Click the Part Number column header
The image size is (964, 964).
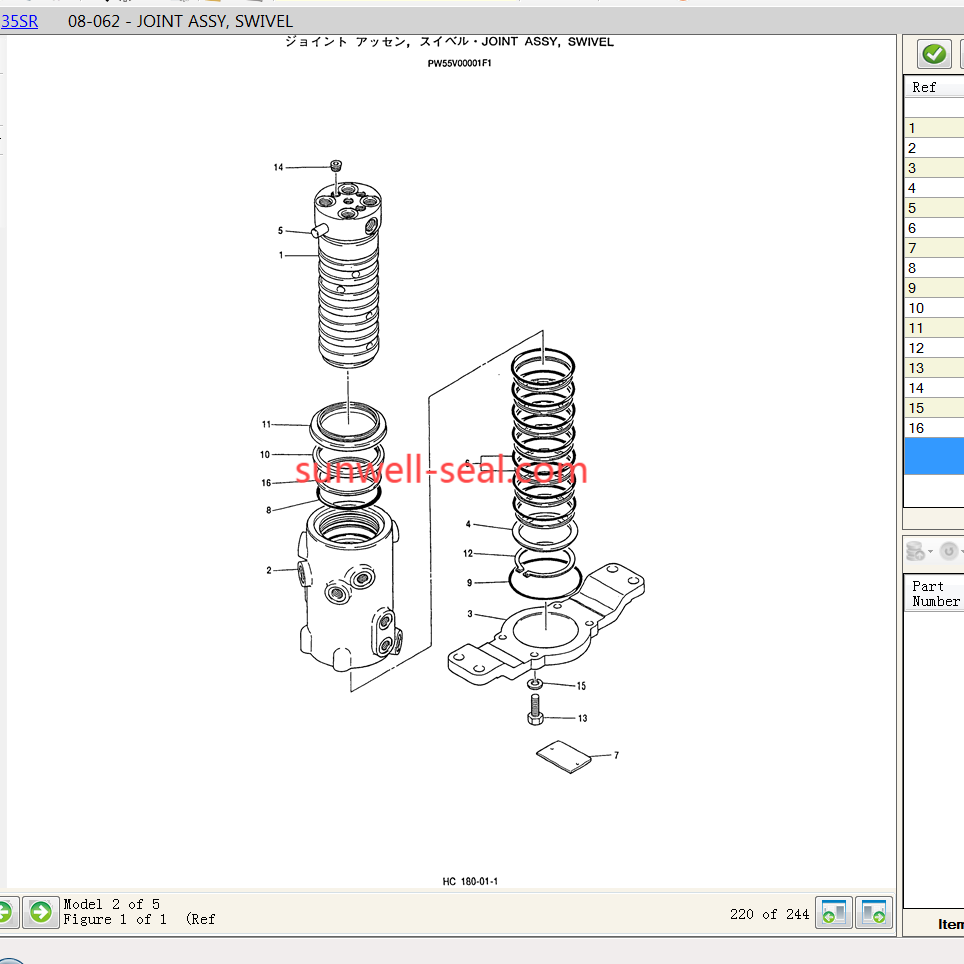pyautogui.click(x=935, y=594)
